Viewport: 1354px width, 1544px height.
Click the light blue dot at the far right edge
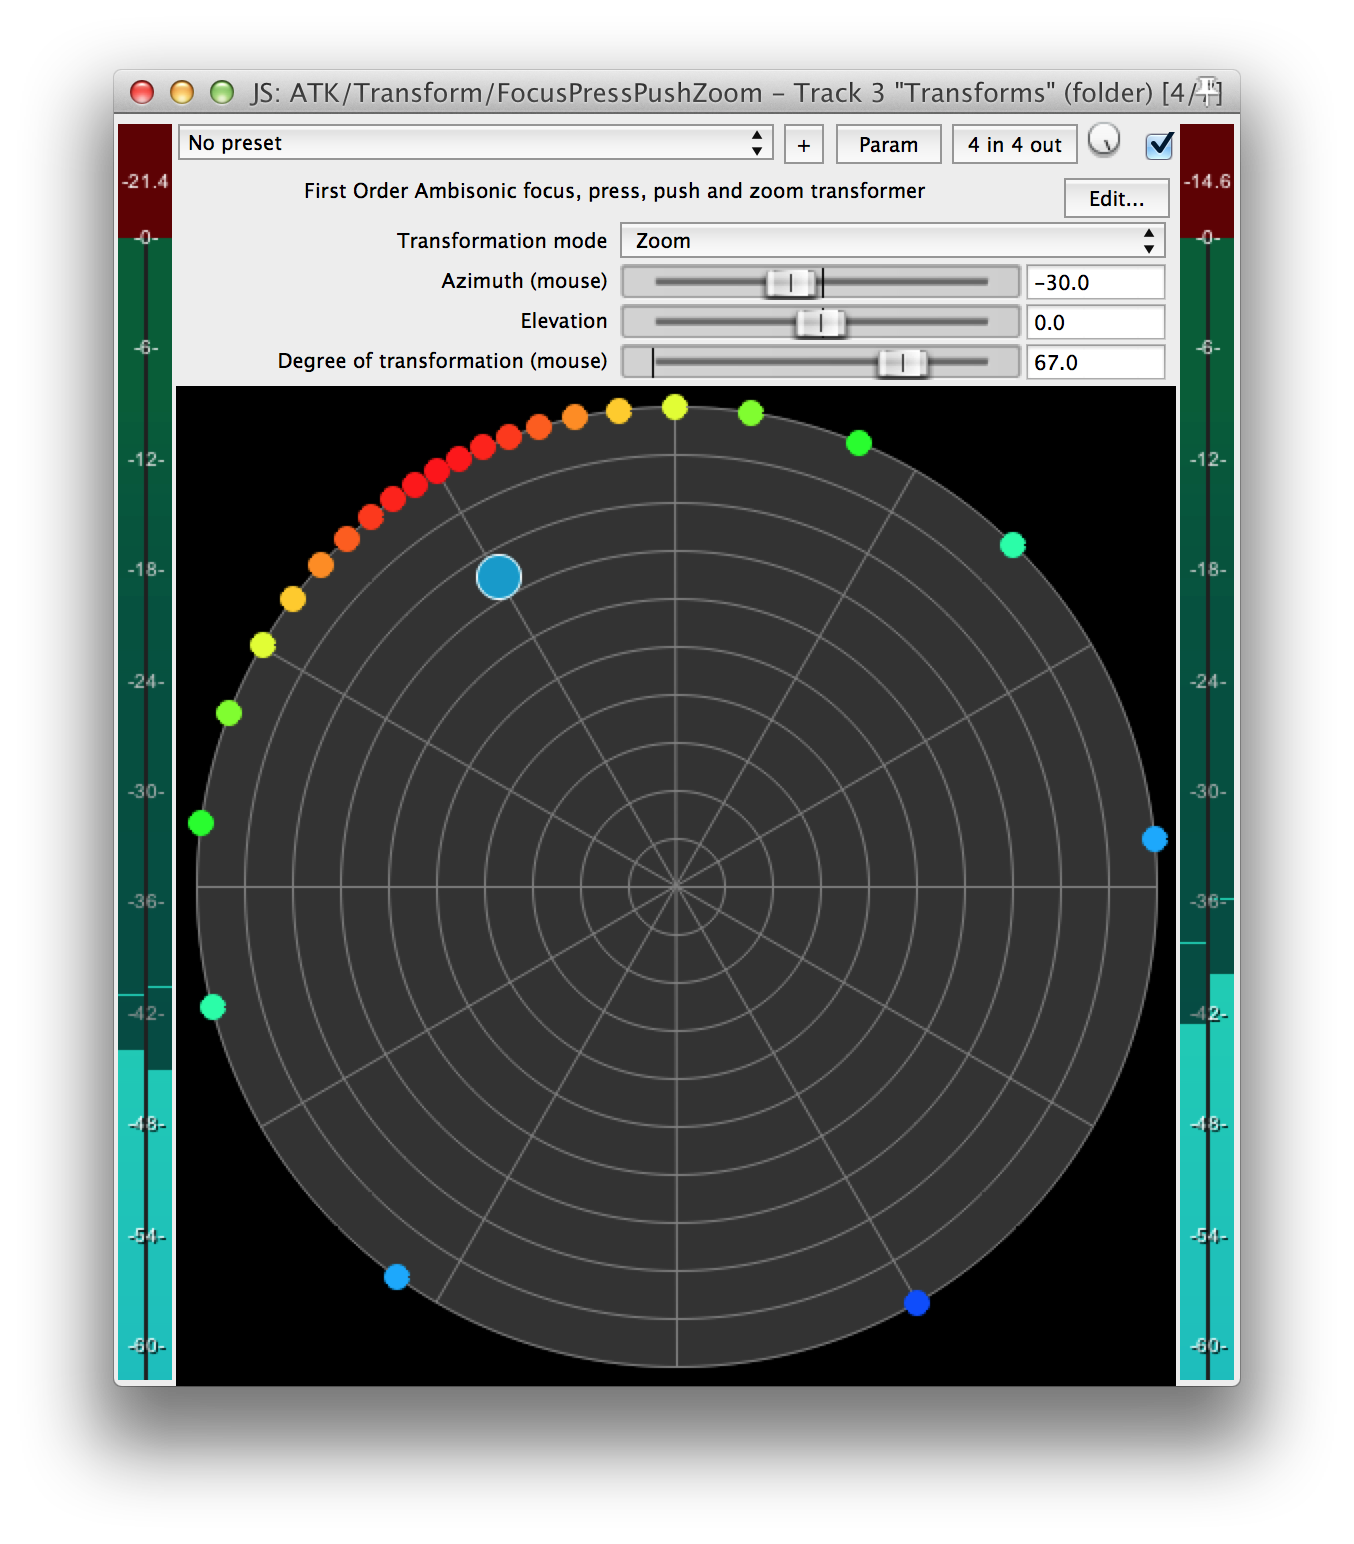1154,839
